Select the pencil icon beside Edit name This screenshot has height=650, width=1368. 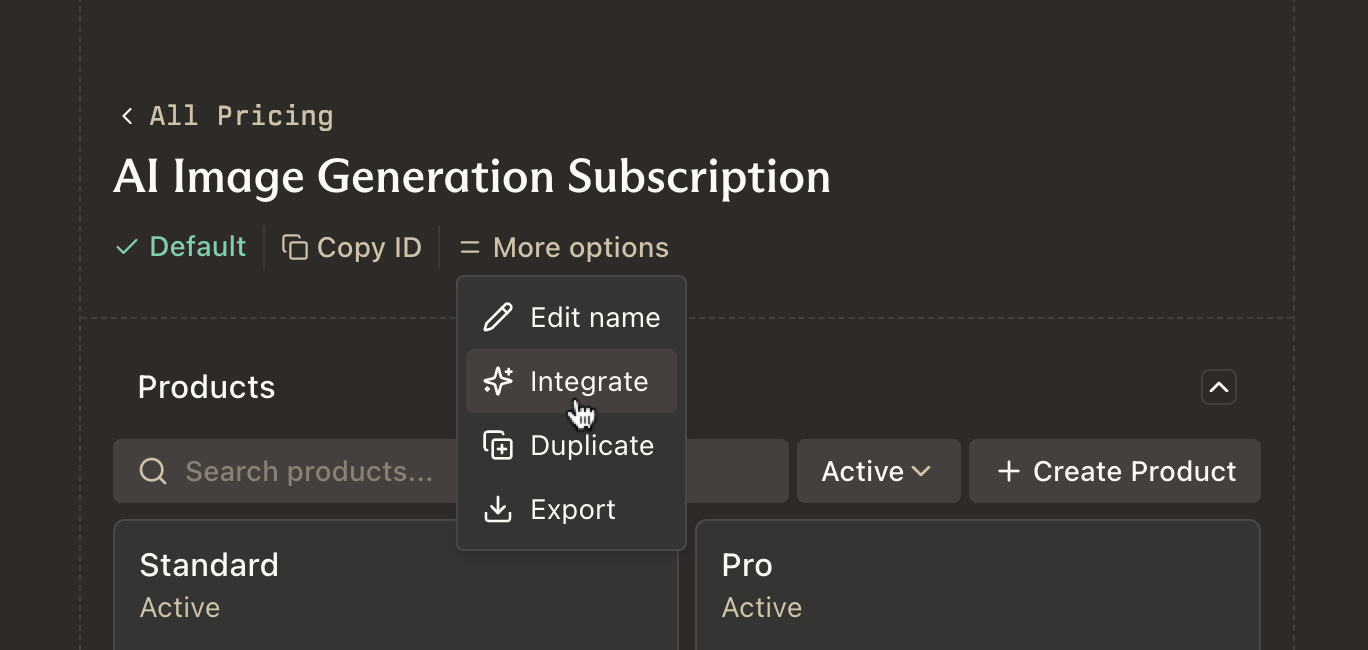498,317
